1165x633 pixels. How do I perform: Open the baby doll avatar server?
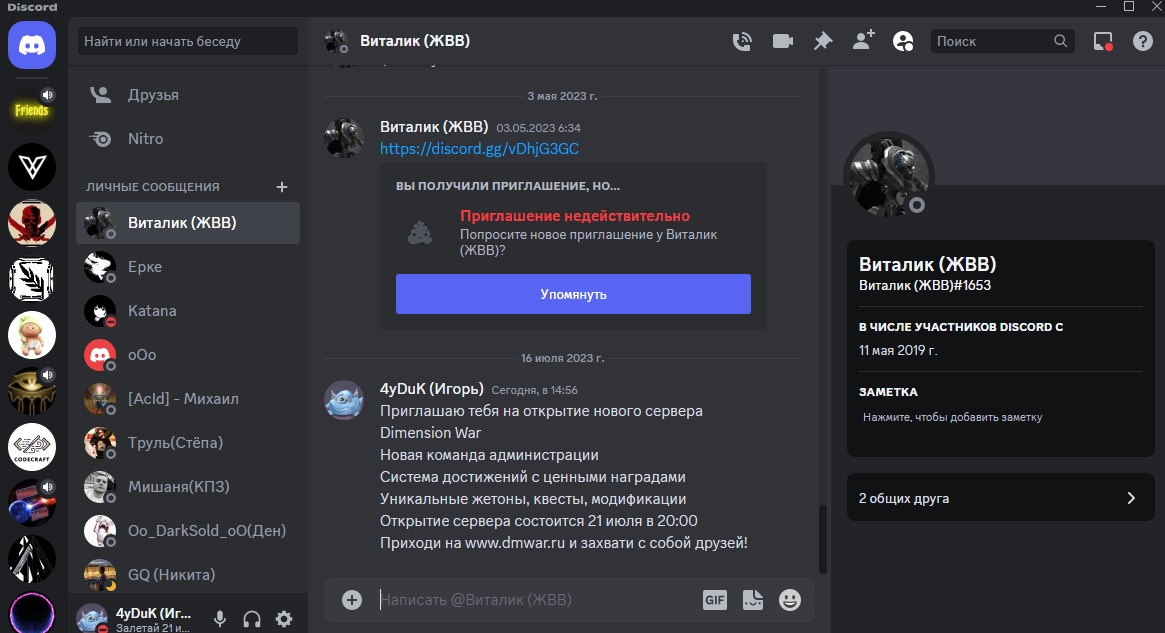(x=32, y=335)
